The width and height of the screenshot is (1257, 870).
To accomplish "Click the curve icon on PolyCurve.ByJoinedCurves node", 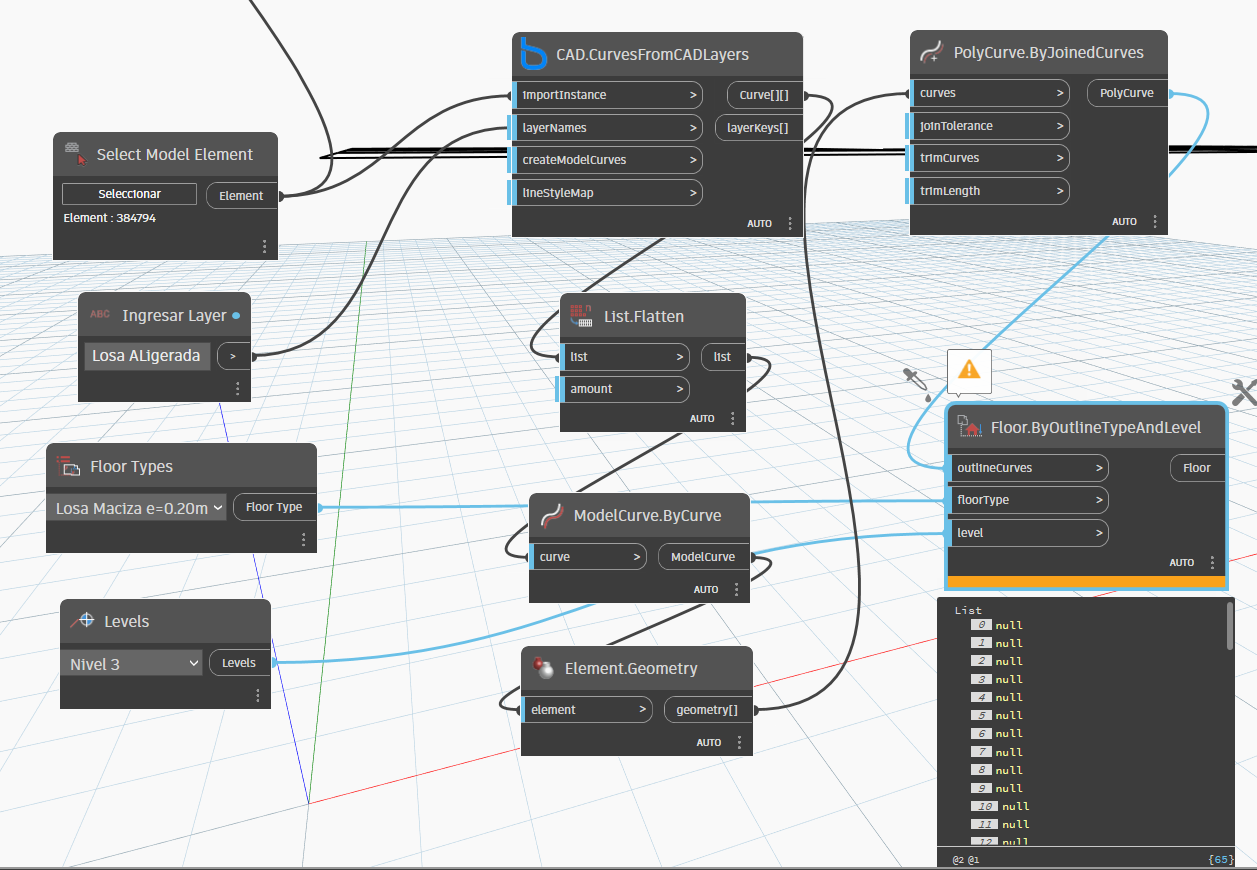I will click(931, 51).
